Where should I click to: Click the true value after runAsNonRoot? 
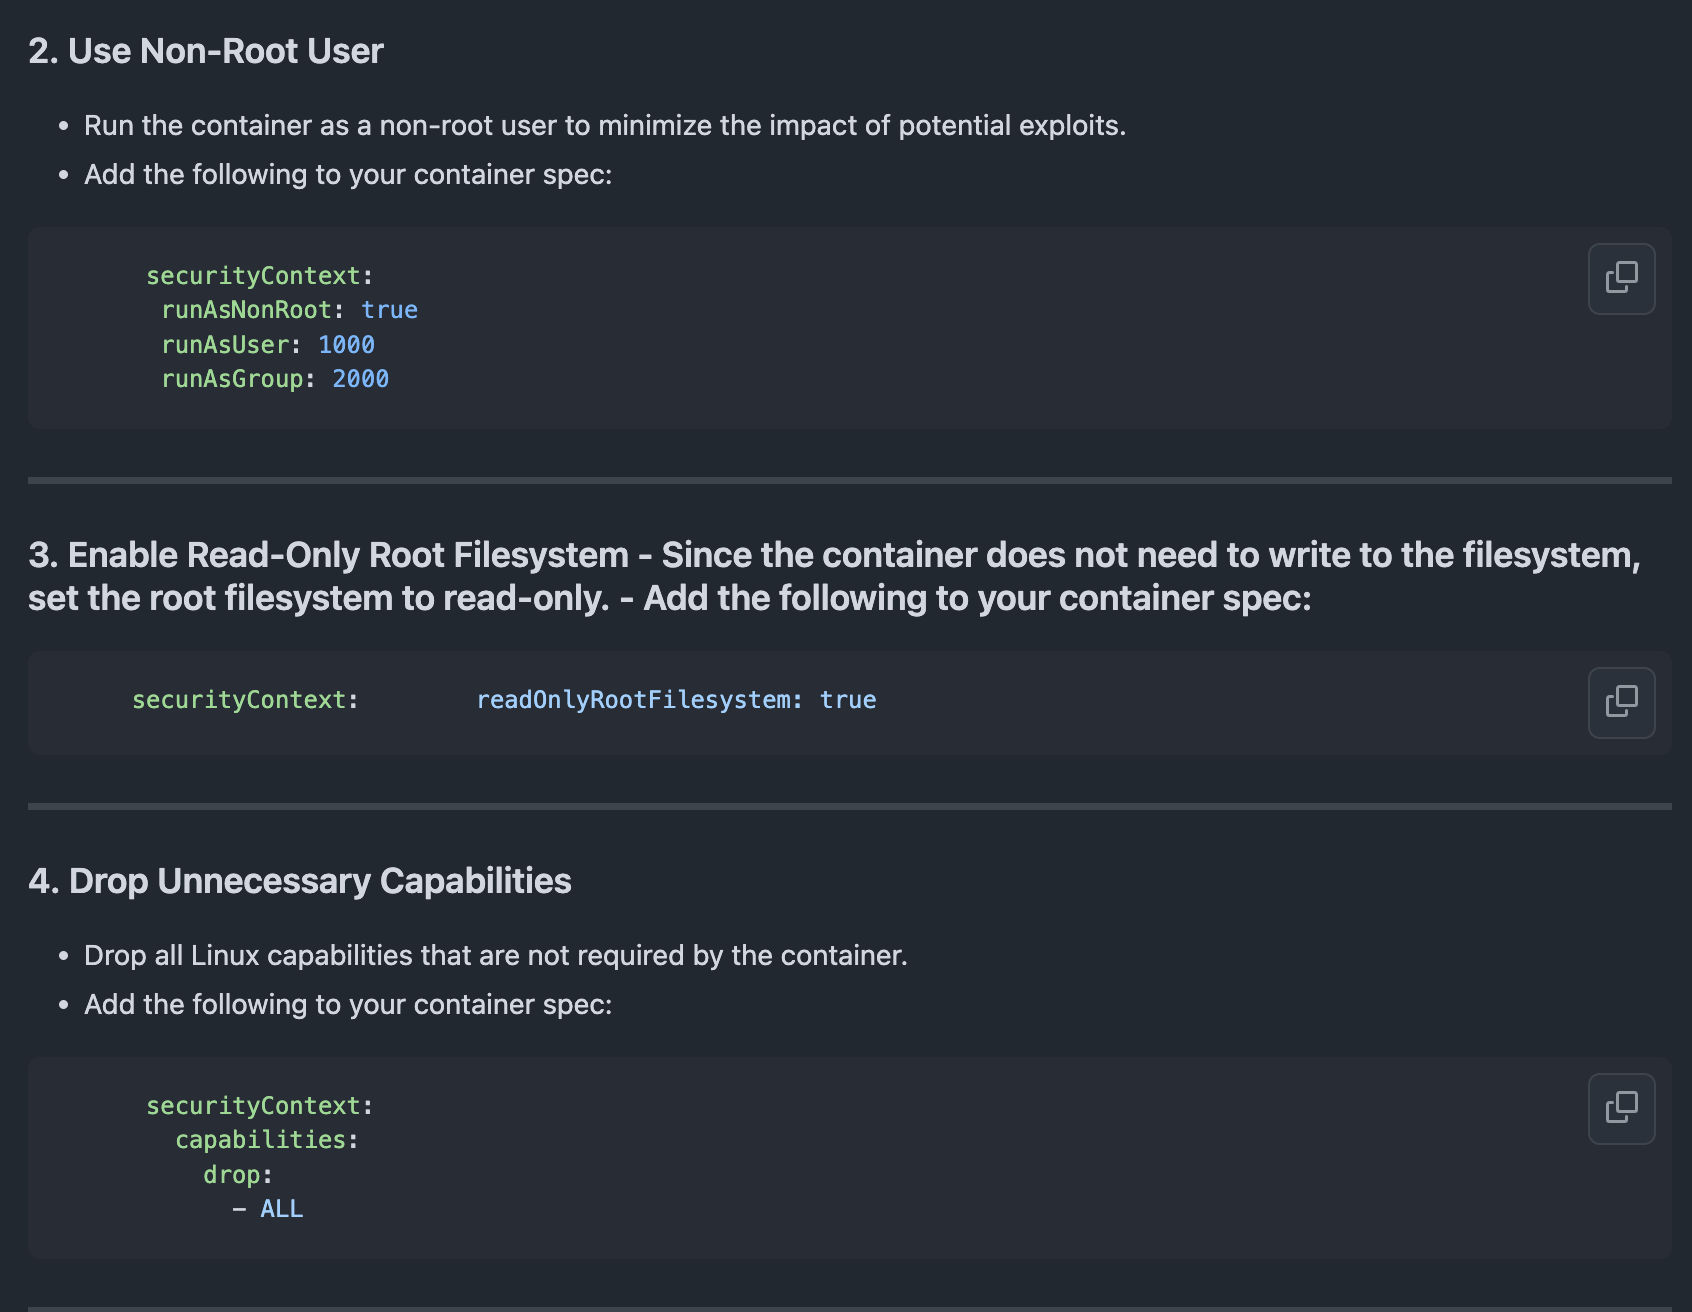point(389,310)
